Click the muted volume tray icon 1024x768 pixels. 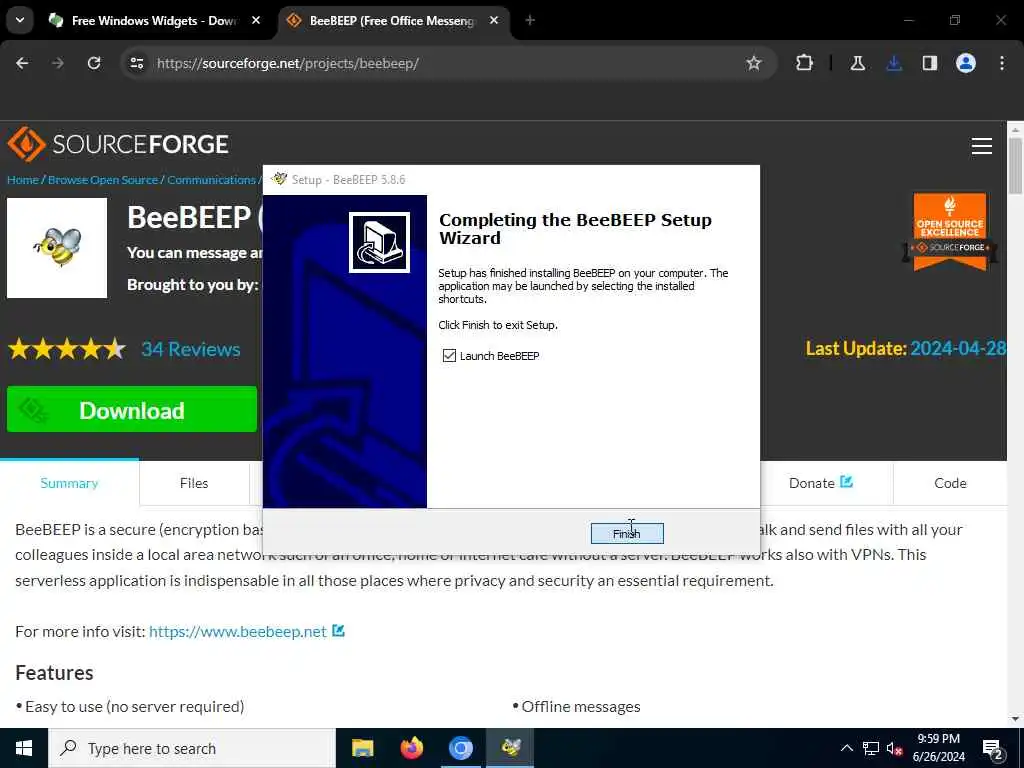[894, 748]
